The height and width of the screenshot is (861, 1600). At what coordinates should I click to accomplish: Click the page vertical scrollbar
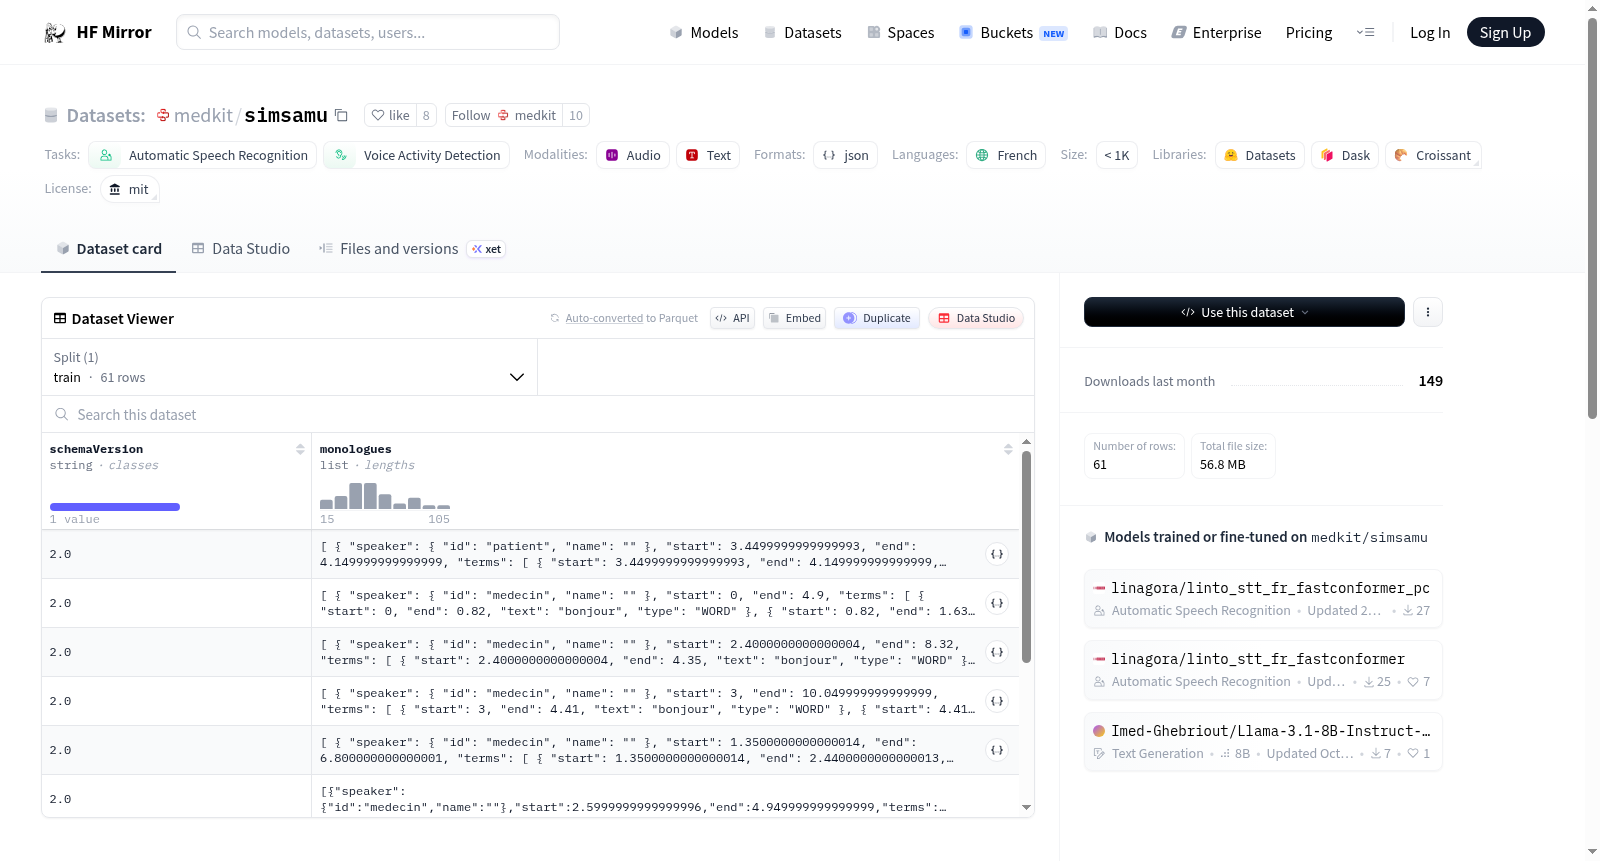[x=1592, y=218]
